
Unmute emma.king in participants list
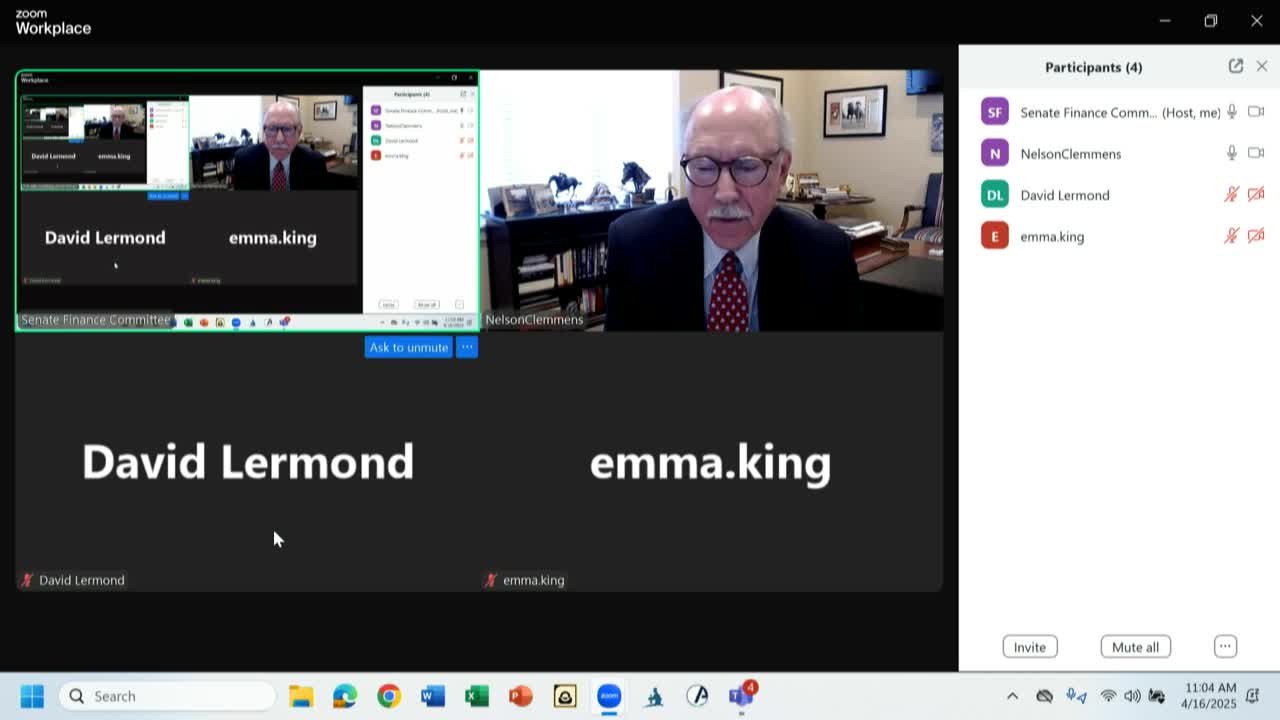(x=1232, y=236)
